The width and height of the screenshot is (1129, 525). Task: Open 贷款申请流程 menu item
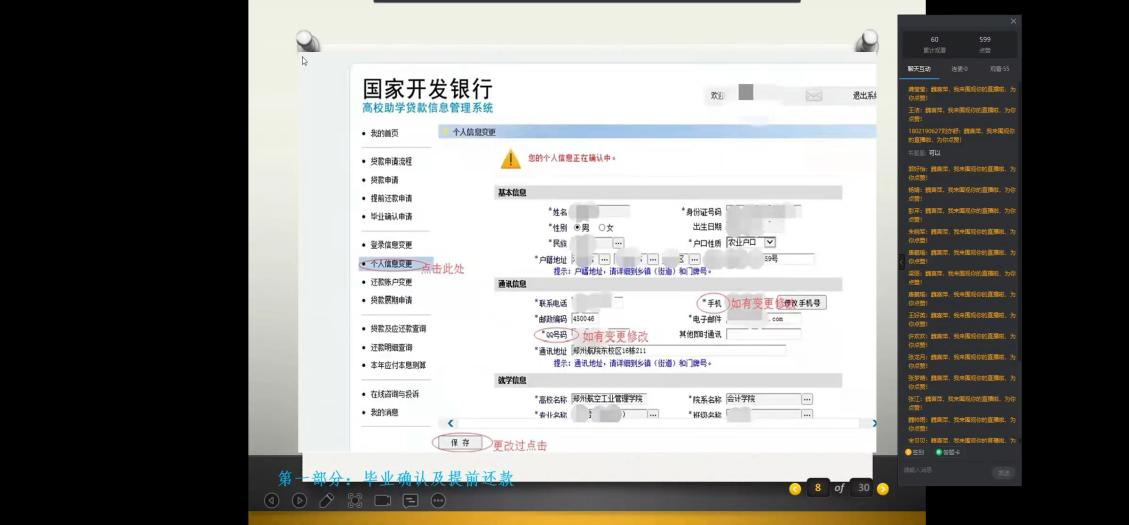[391, 161]
